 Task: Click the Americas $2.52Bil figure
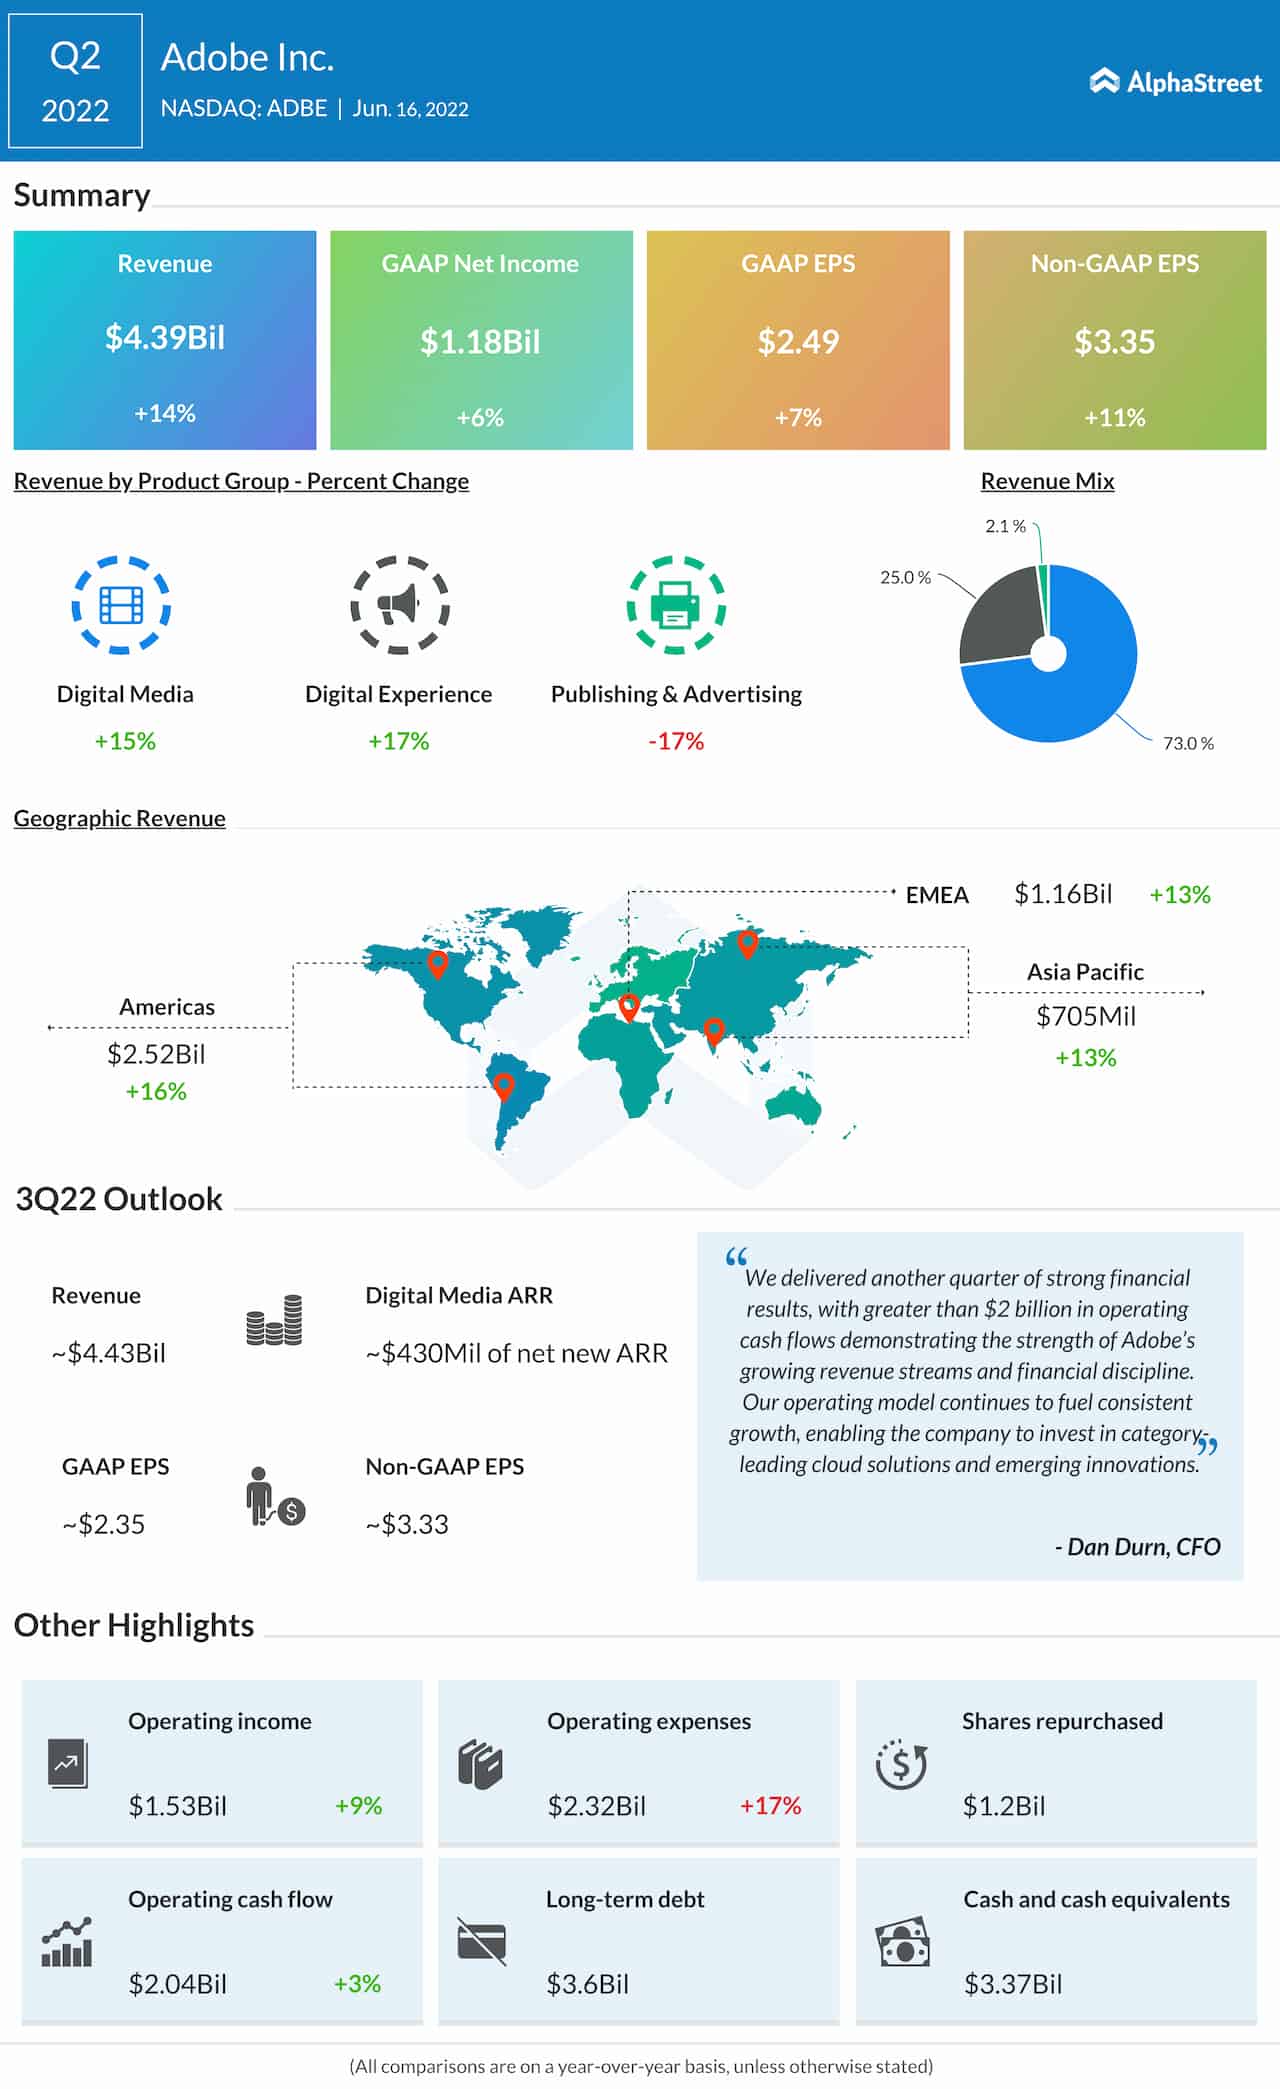[x=156, y=1053]
